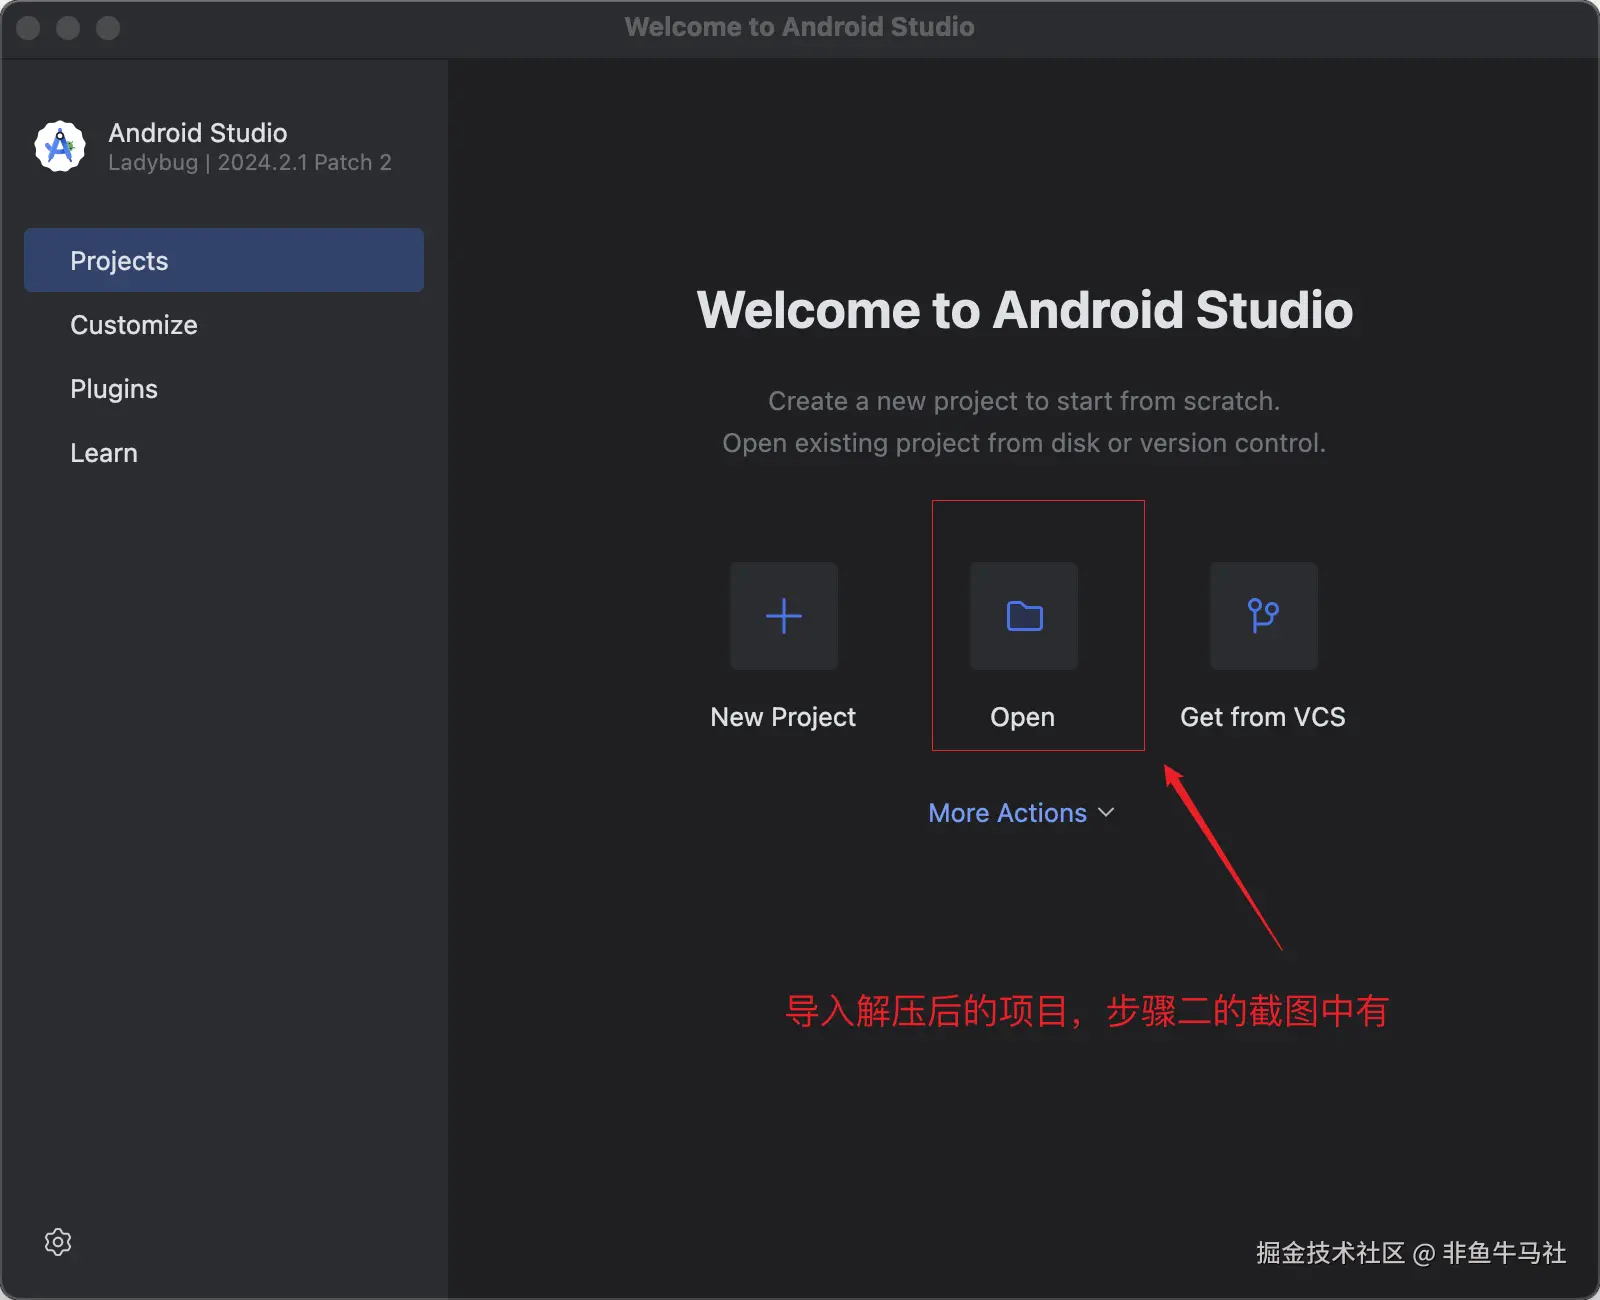Click the New Project label
This screenshot has height=1300, width=1600.
coord(783,717)
